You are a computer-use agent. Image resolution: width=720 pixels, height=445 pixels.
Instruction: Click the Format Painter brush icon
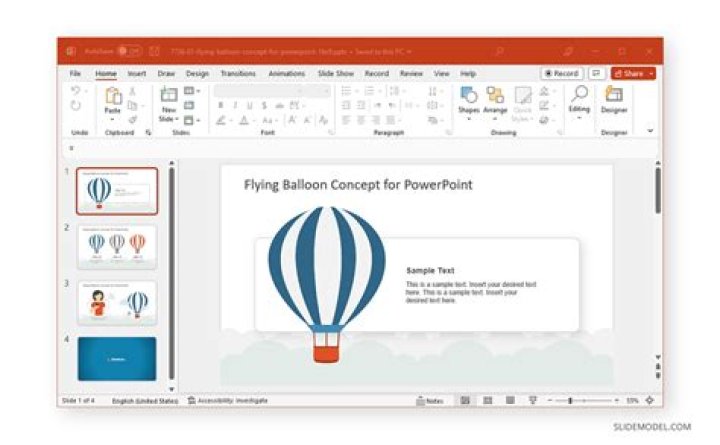pos(132,120)
